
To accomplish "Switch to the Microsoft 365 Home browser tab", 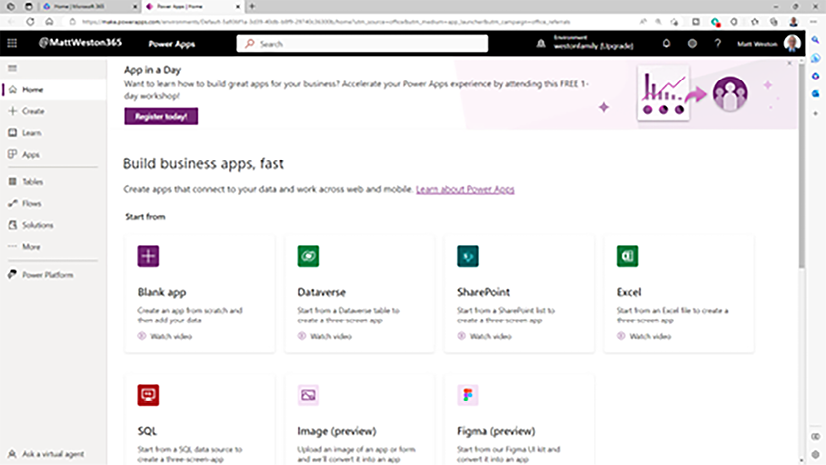I will click(x=88, y=6).
